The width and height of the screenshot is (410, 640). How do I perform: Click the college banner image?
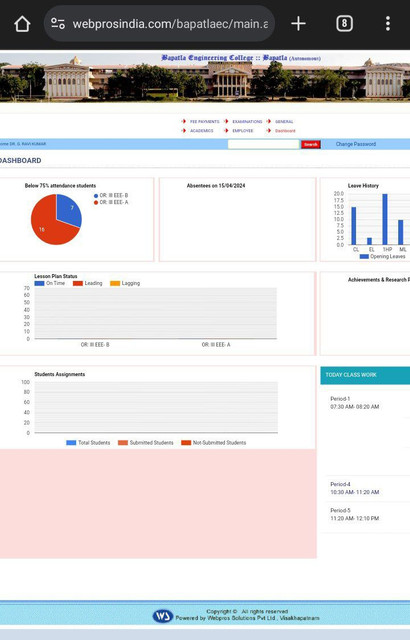205,77
